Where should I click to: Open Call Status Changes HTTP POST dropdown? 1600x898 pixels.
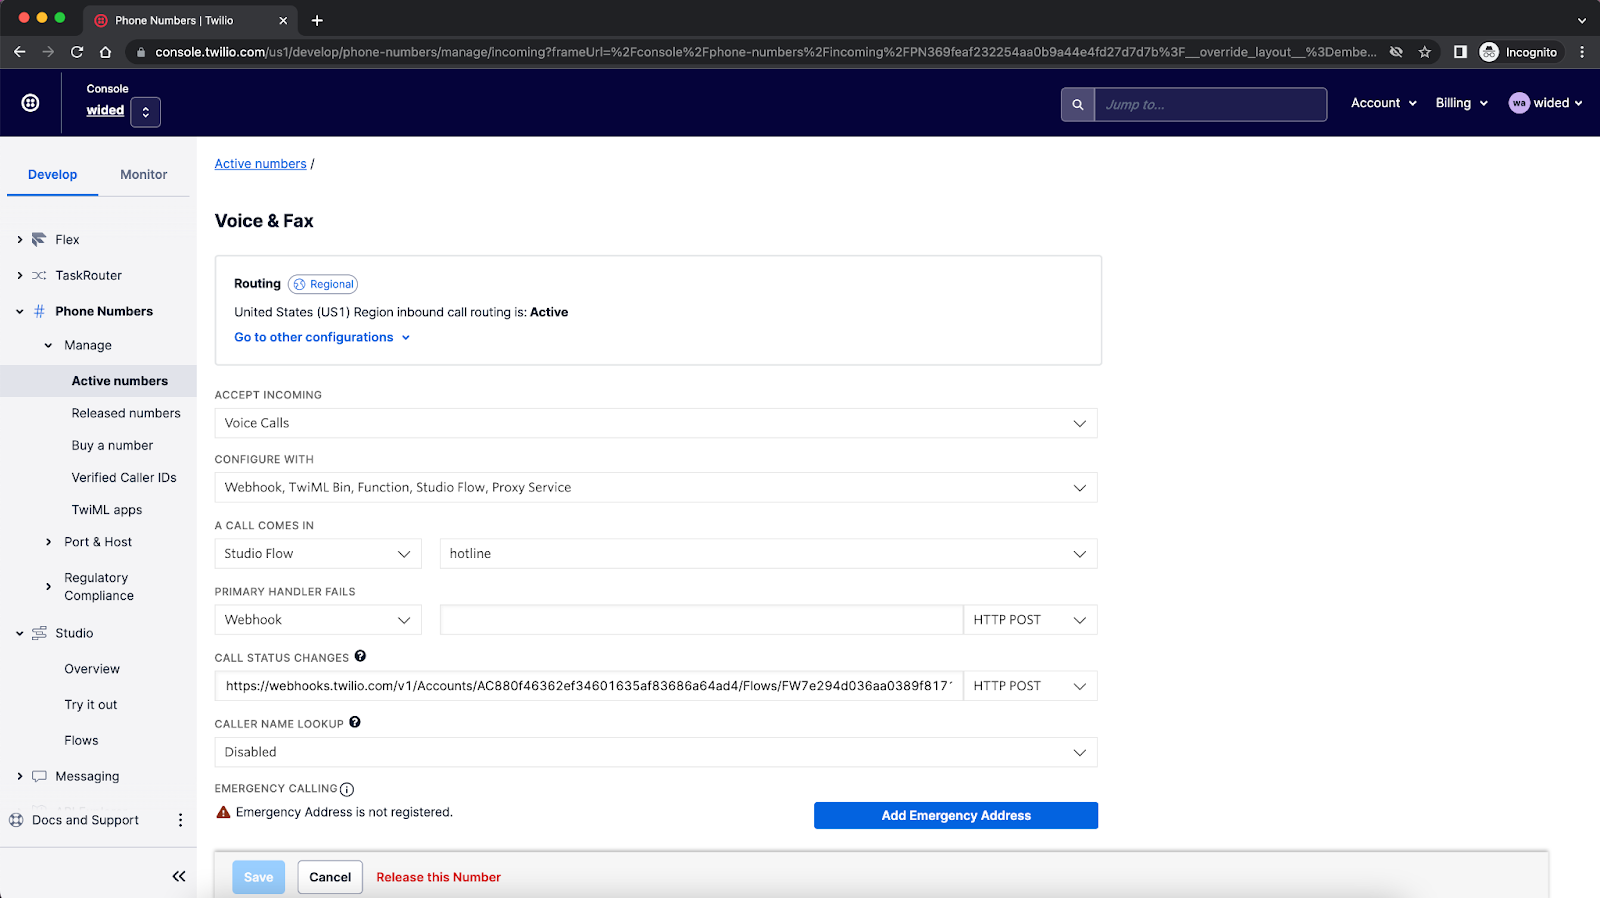pyautogui.click(x=1030, y=686)
